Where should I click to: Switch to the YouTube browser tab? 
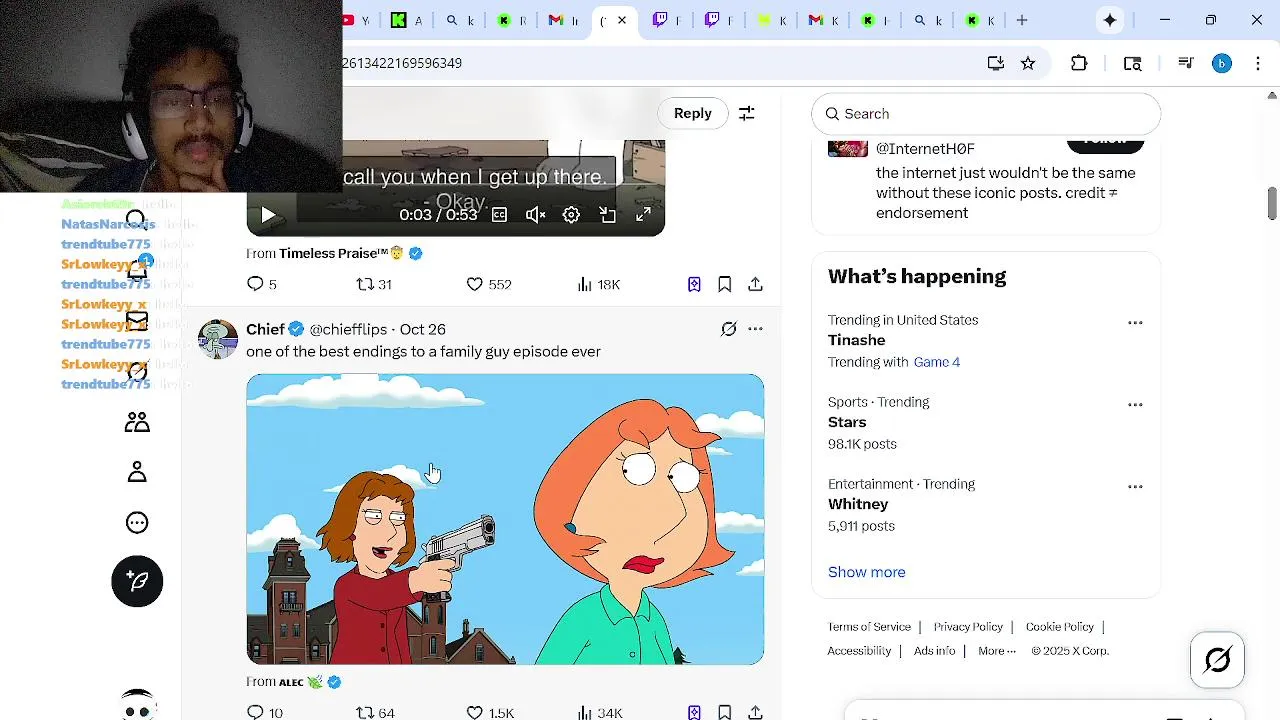[x=357, y=20]
